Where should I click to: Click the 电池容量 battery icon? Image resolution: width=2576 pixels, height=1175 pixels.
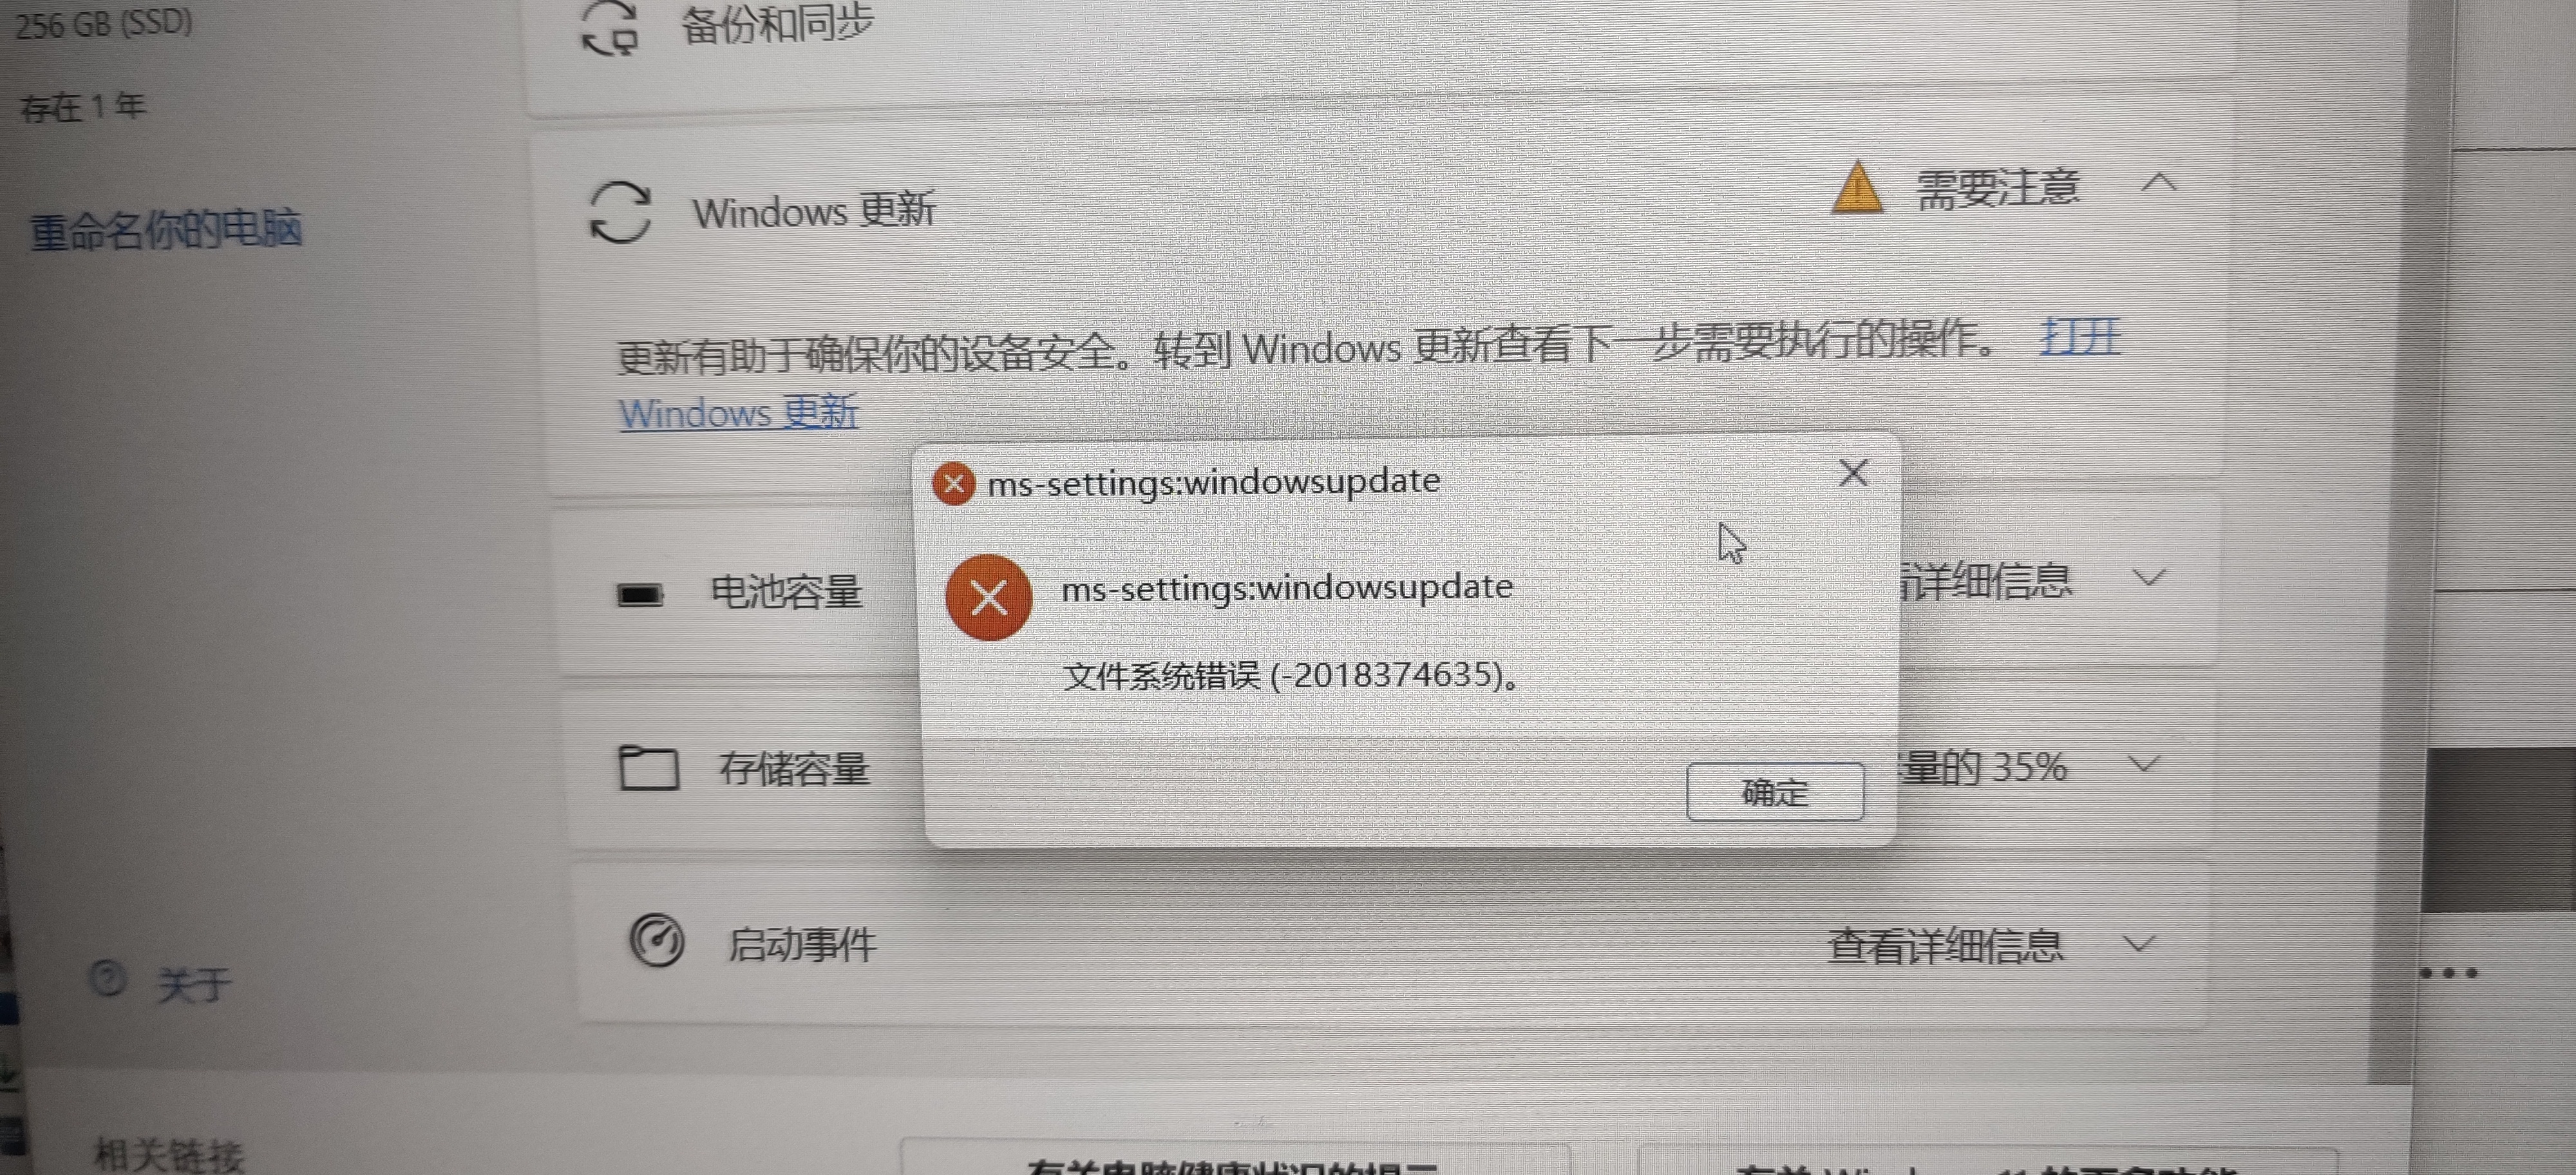[x=640, y=595]
